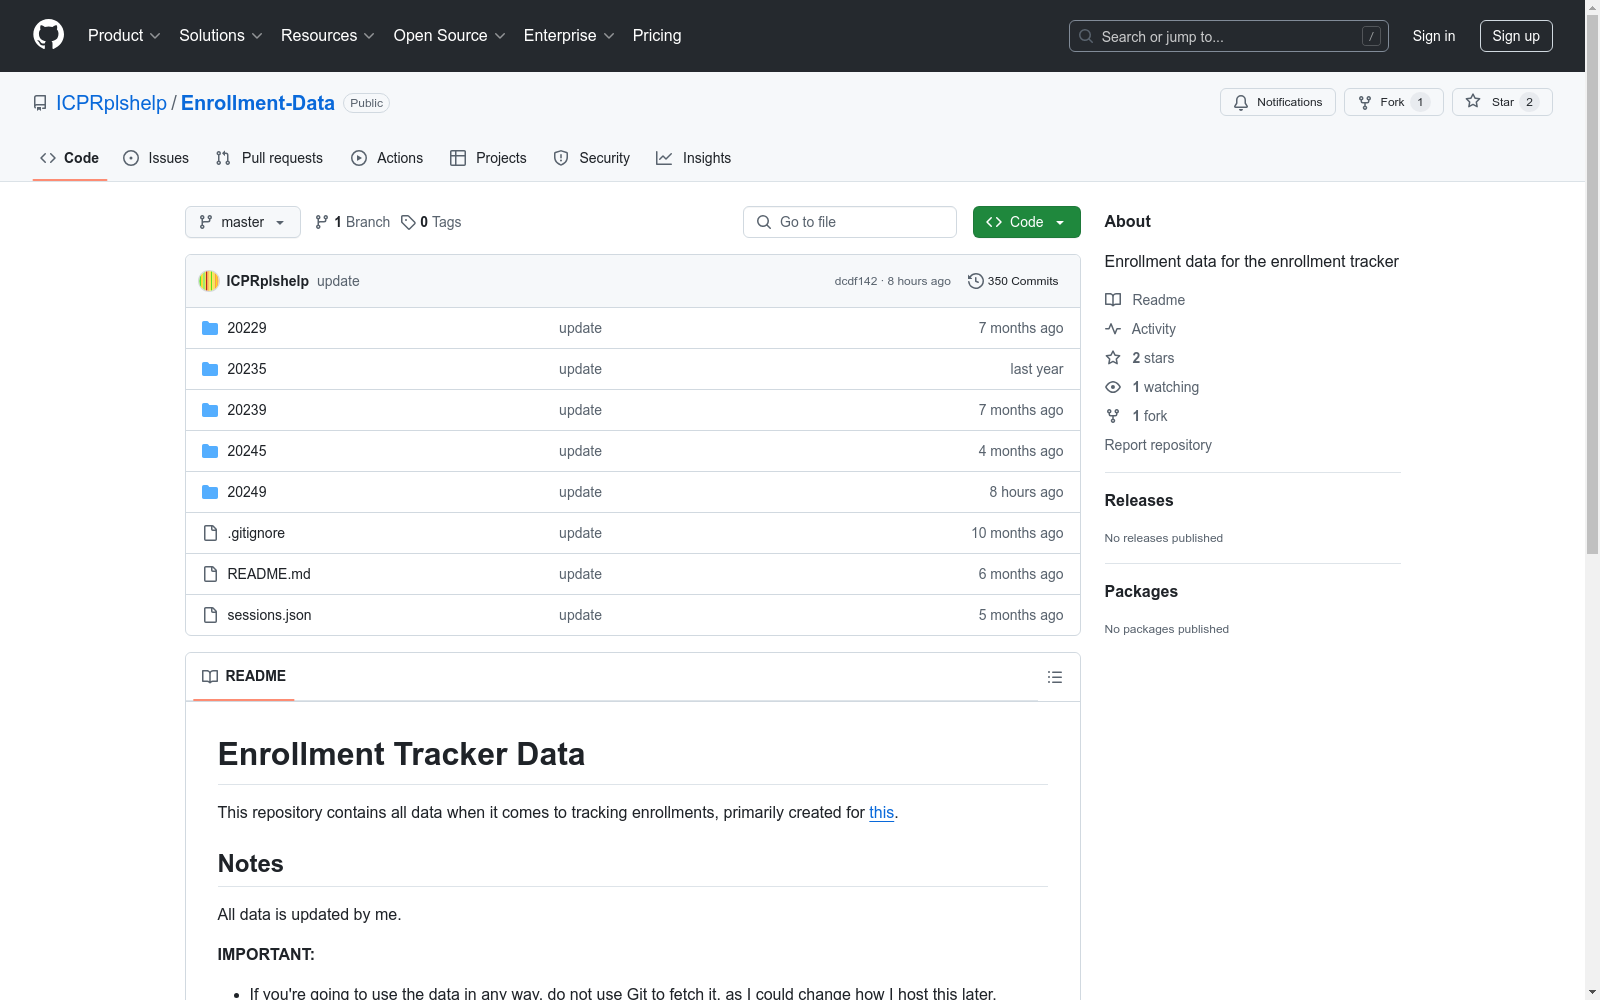This screenshot has height=1000, width=1600.
Task: Click the Packages heading
Action: point(1141,591)
